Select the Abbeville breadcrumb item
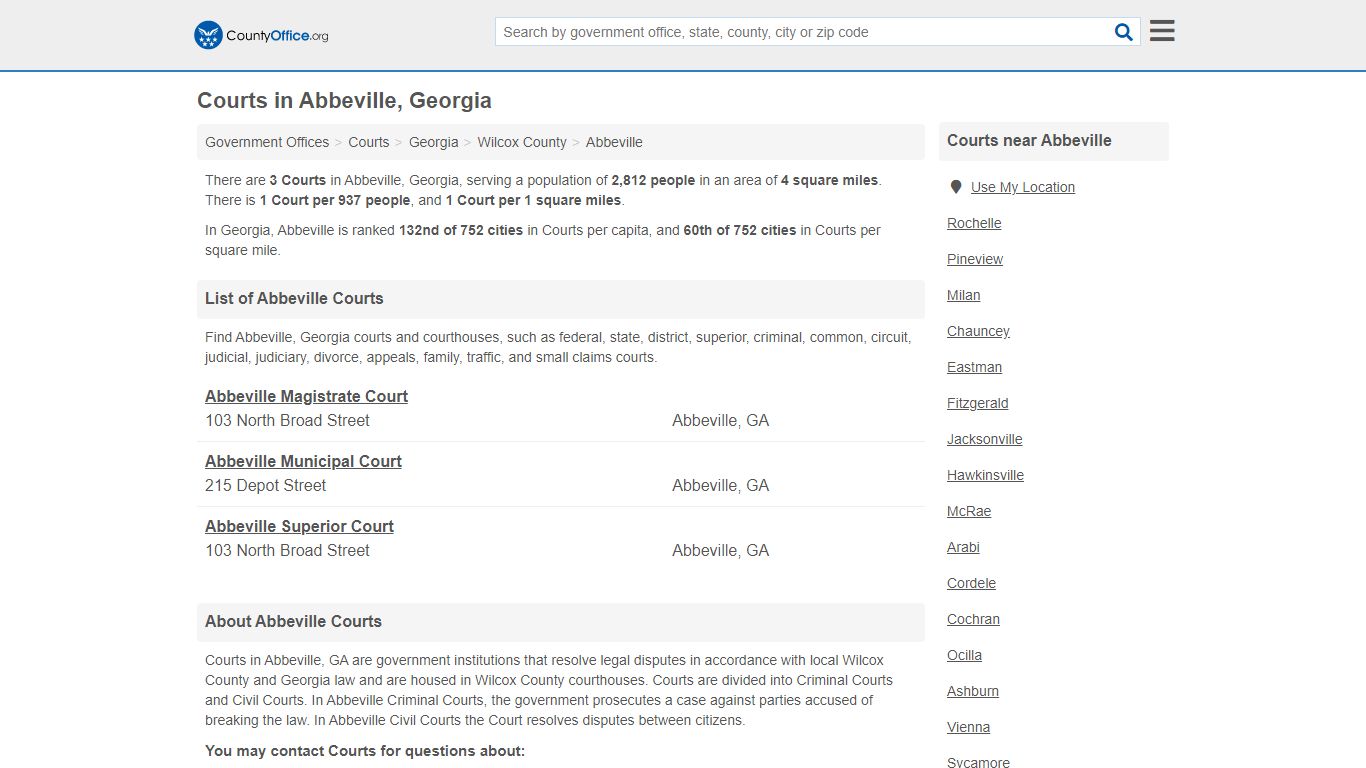 click(614, 142)
